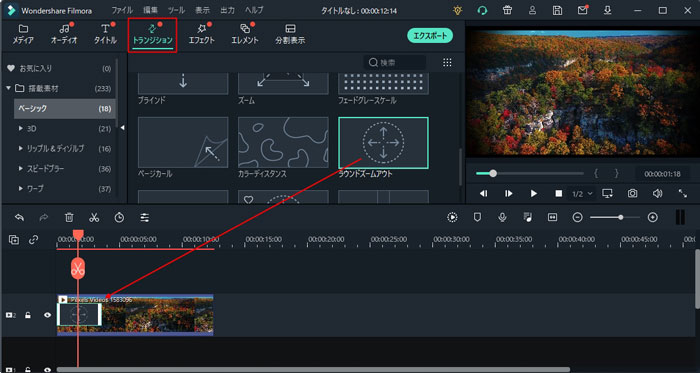
Task: Expand the ワープ category
Action: tap(21, 189)
